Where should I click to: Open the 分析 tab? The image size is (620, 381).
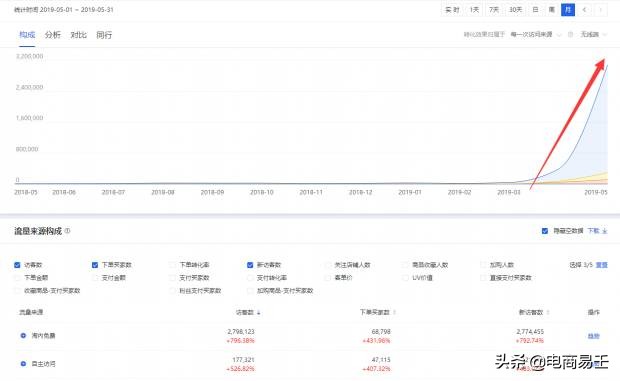pos(53,35)
